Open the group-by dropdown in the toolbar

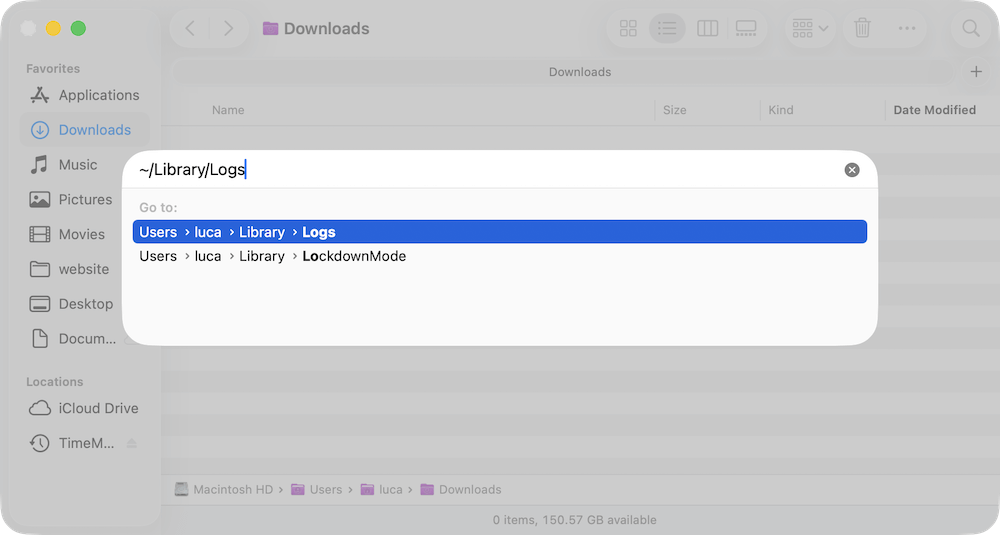coord(809,28)
